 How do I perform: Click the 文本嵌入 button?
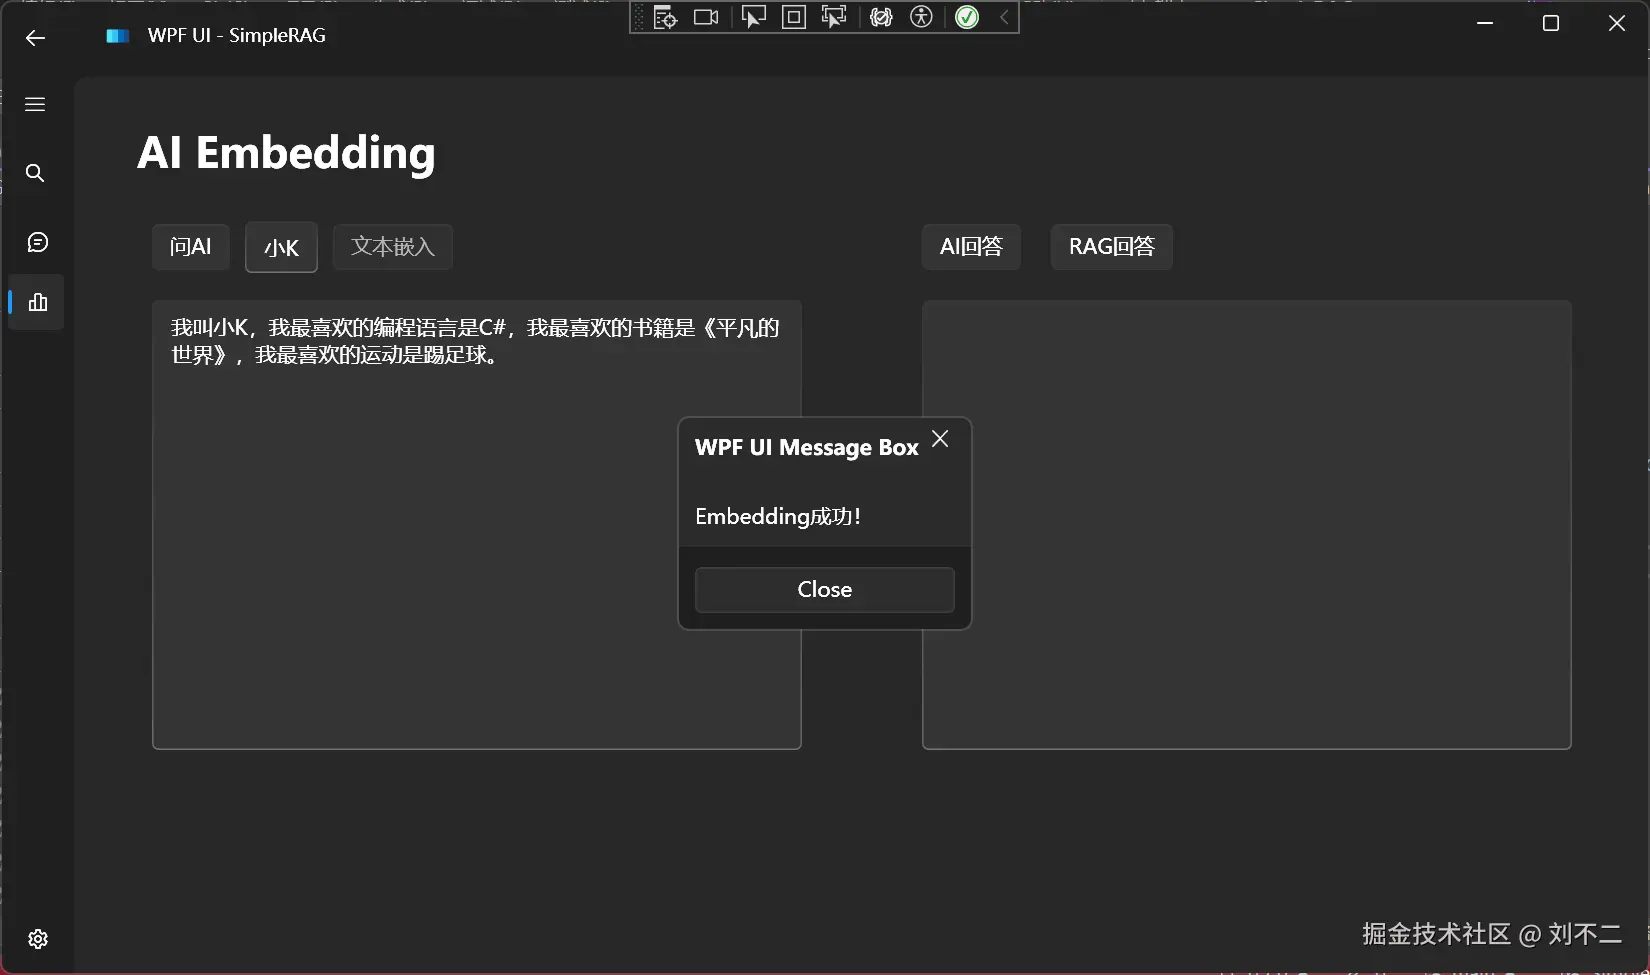point(393,247)
